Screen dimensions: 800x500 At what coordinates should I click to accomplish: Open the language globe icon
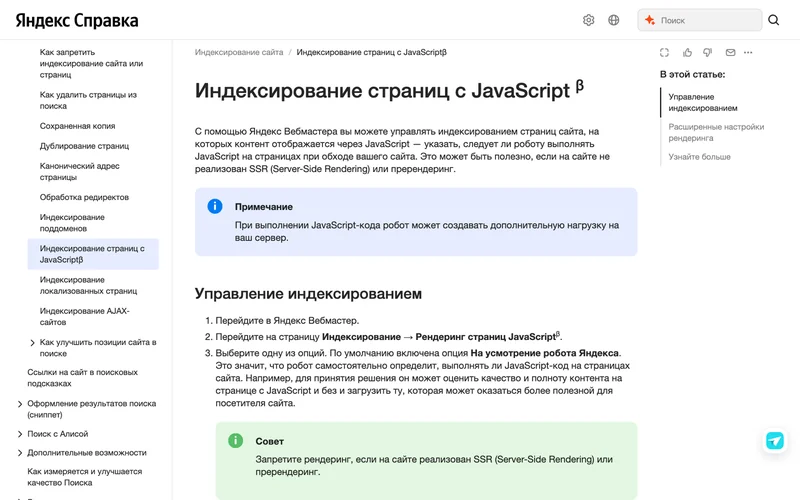pyautogui.click(x=614, y=20)
